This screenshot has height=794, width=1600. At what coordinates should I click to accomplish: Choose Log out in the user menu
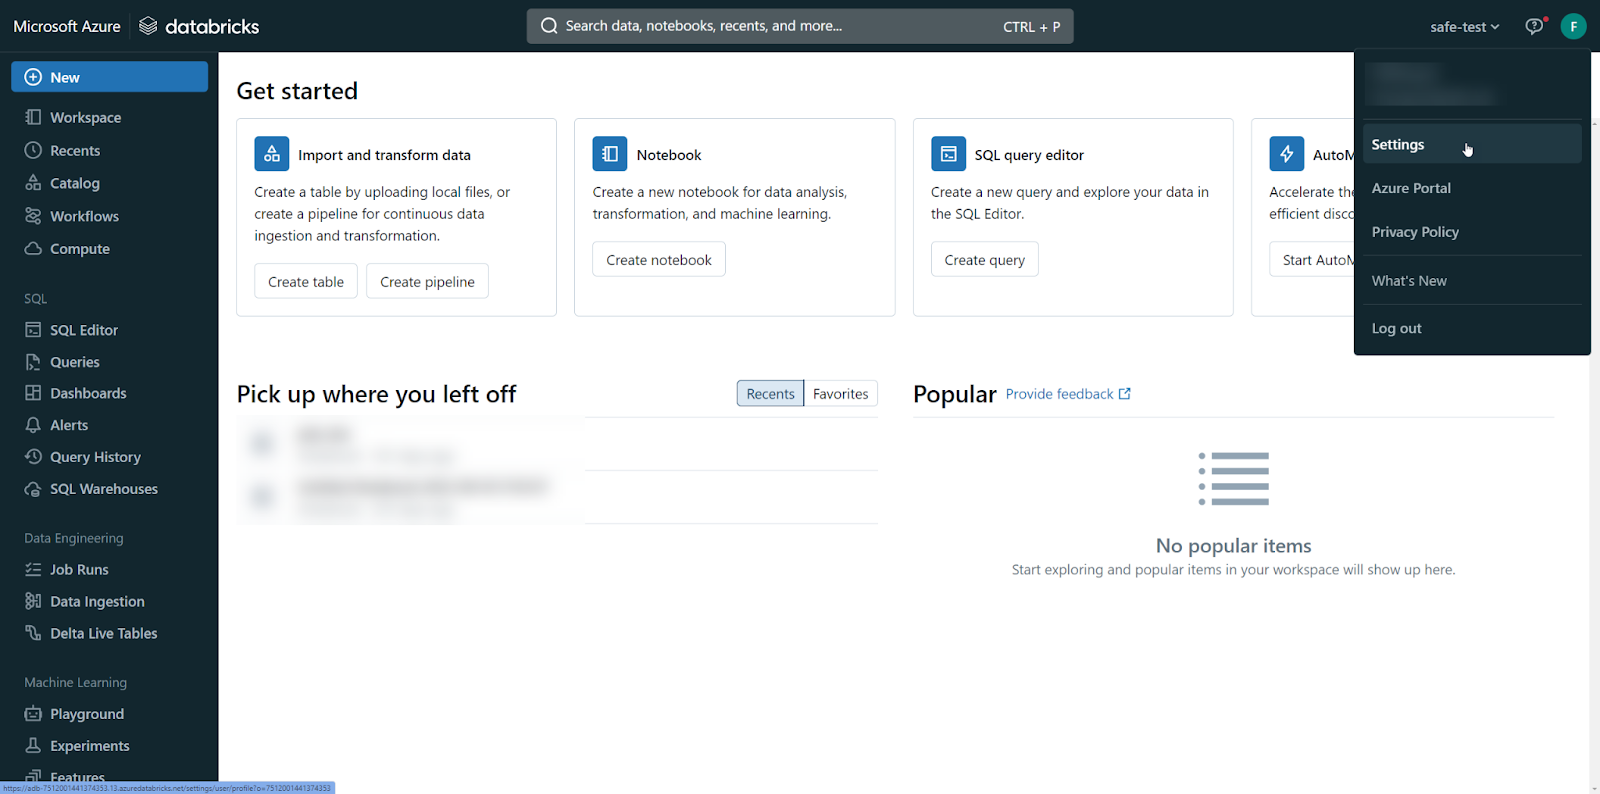[x=1472, y=328]
